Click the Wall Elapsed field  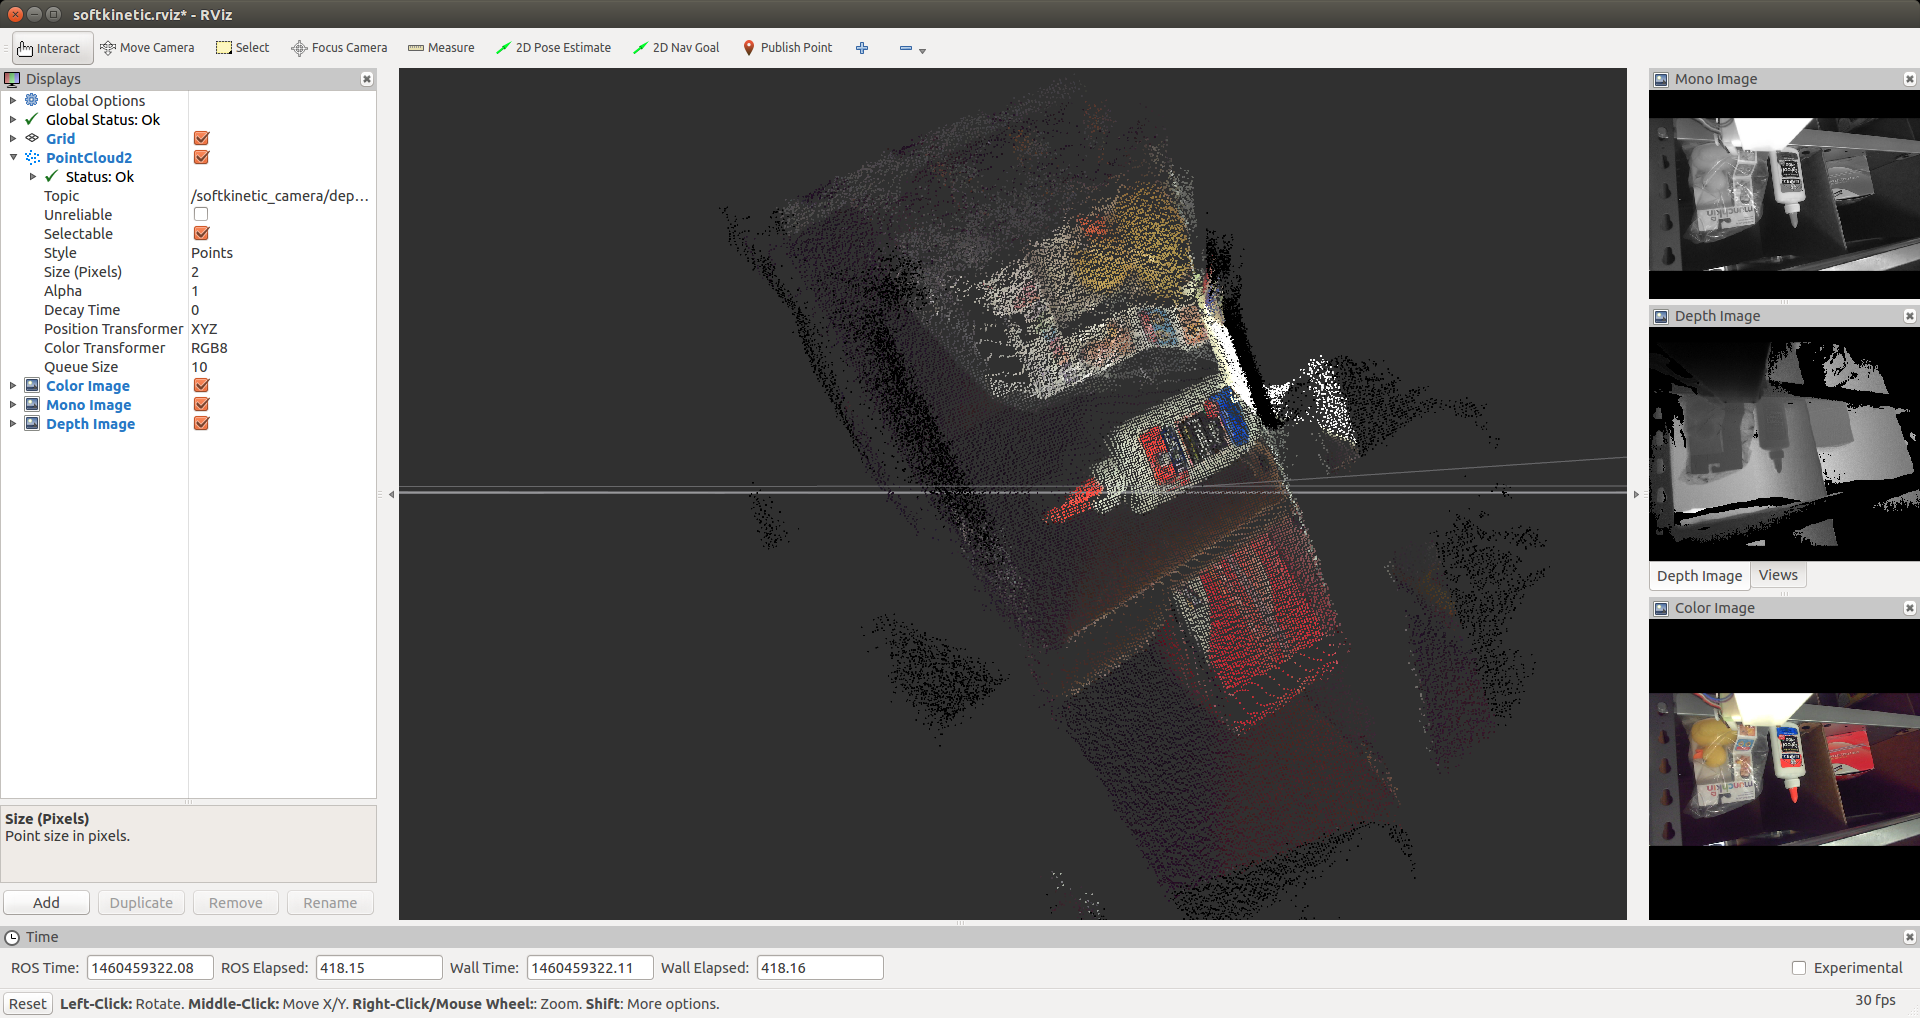click(820, 968)
